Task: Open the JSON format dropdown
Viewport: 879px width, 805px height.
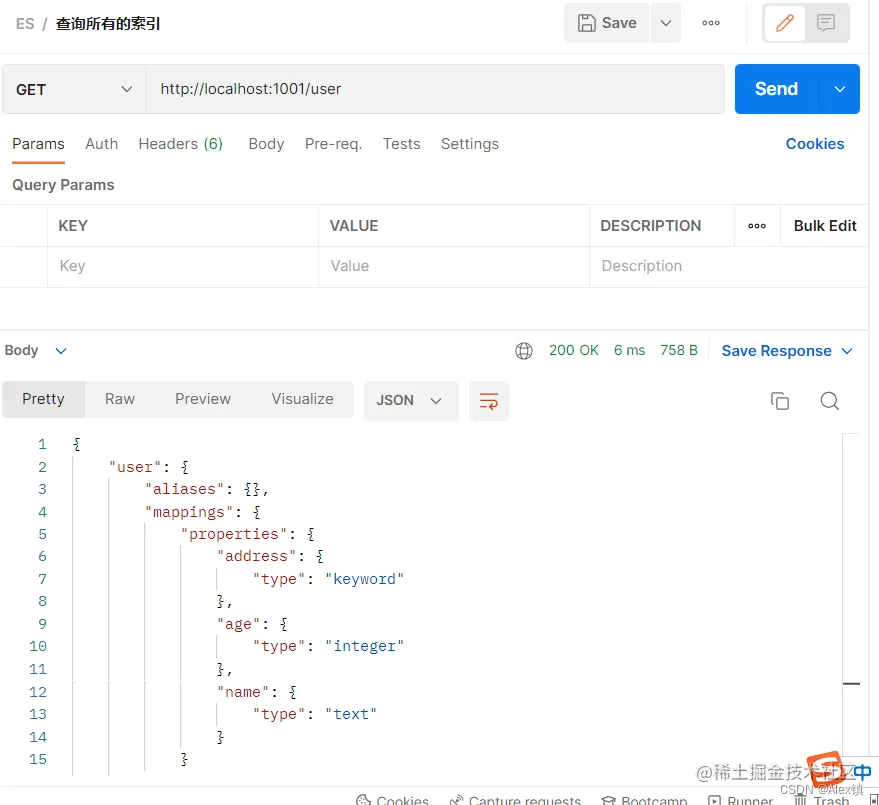Action: (x=411, y=401)
